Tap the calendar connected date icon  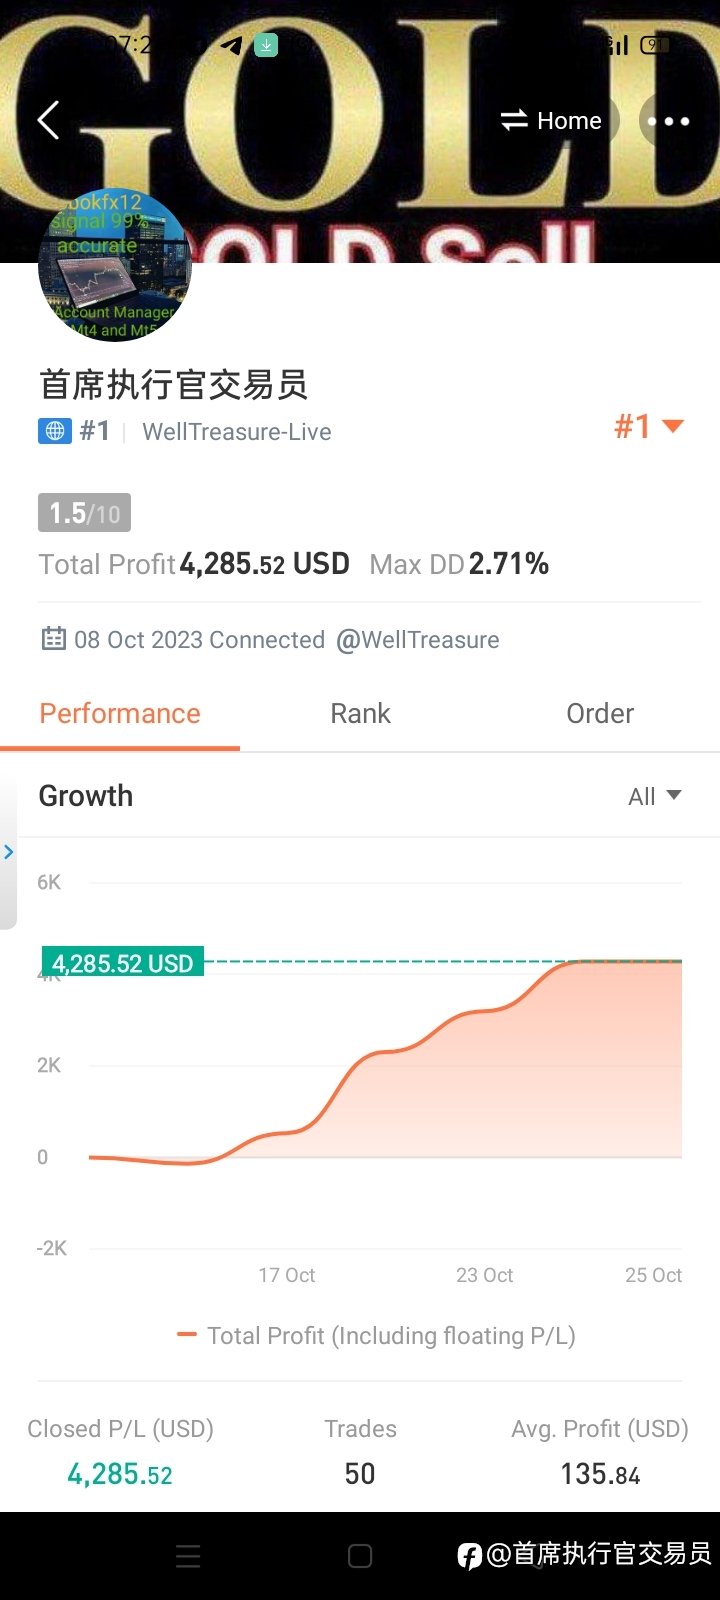tap(53, 639)
